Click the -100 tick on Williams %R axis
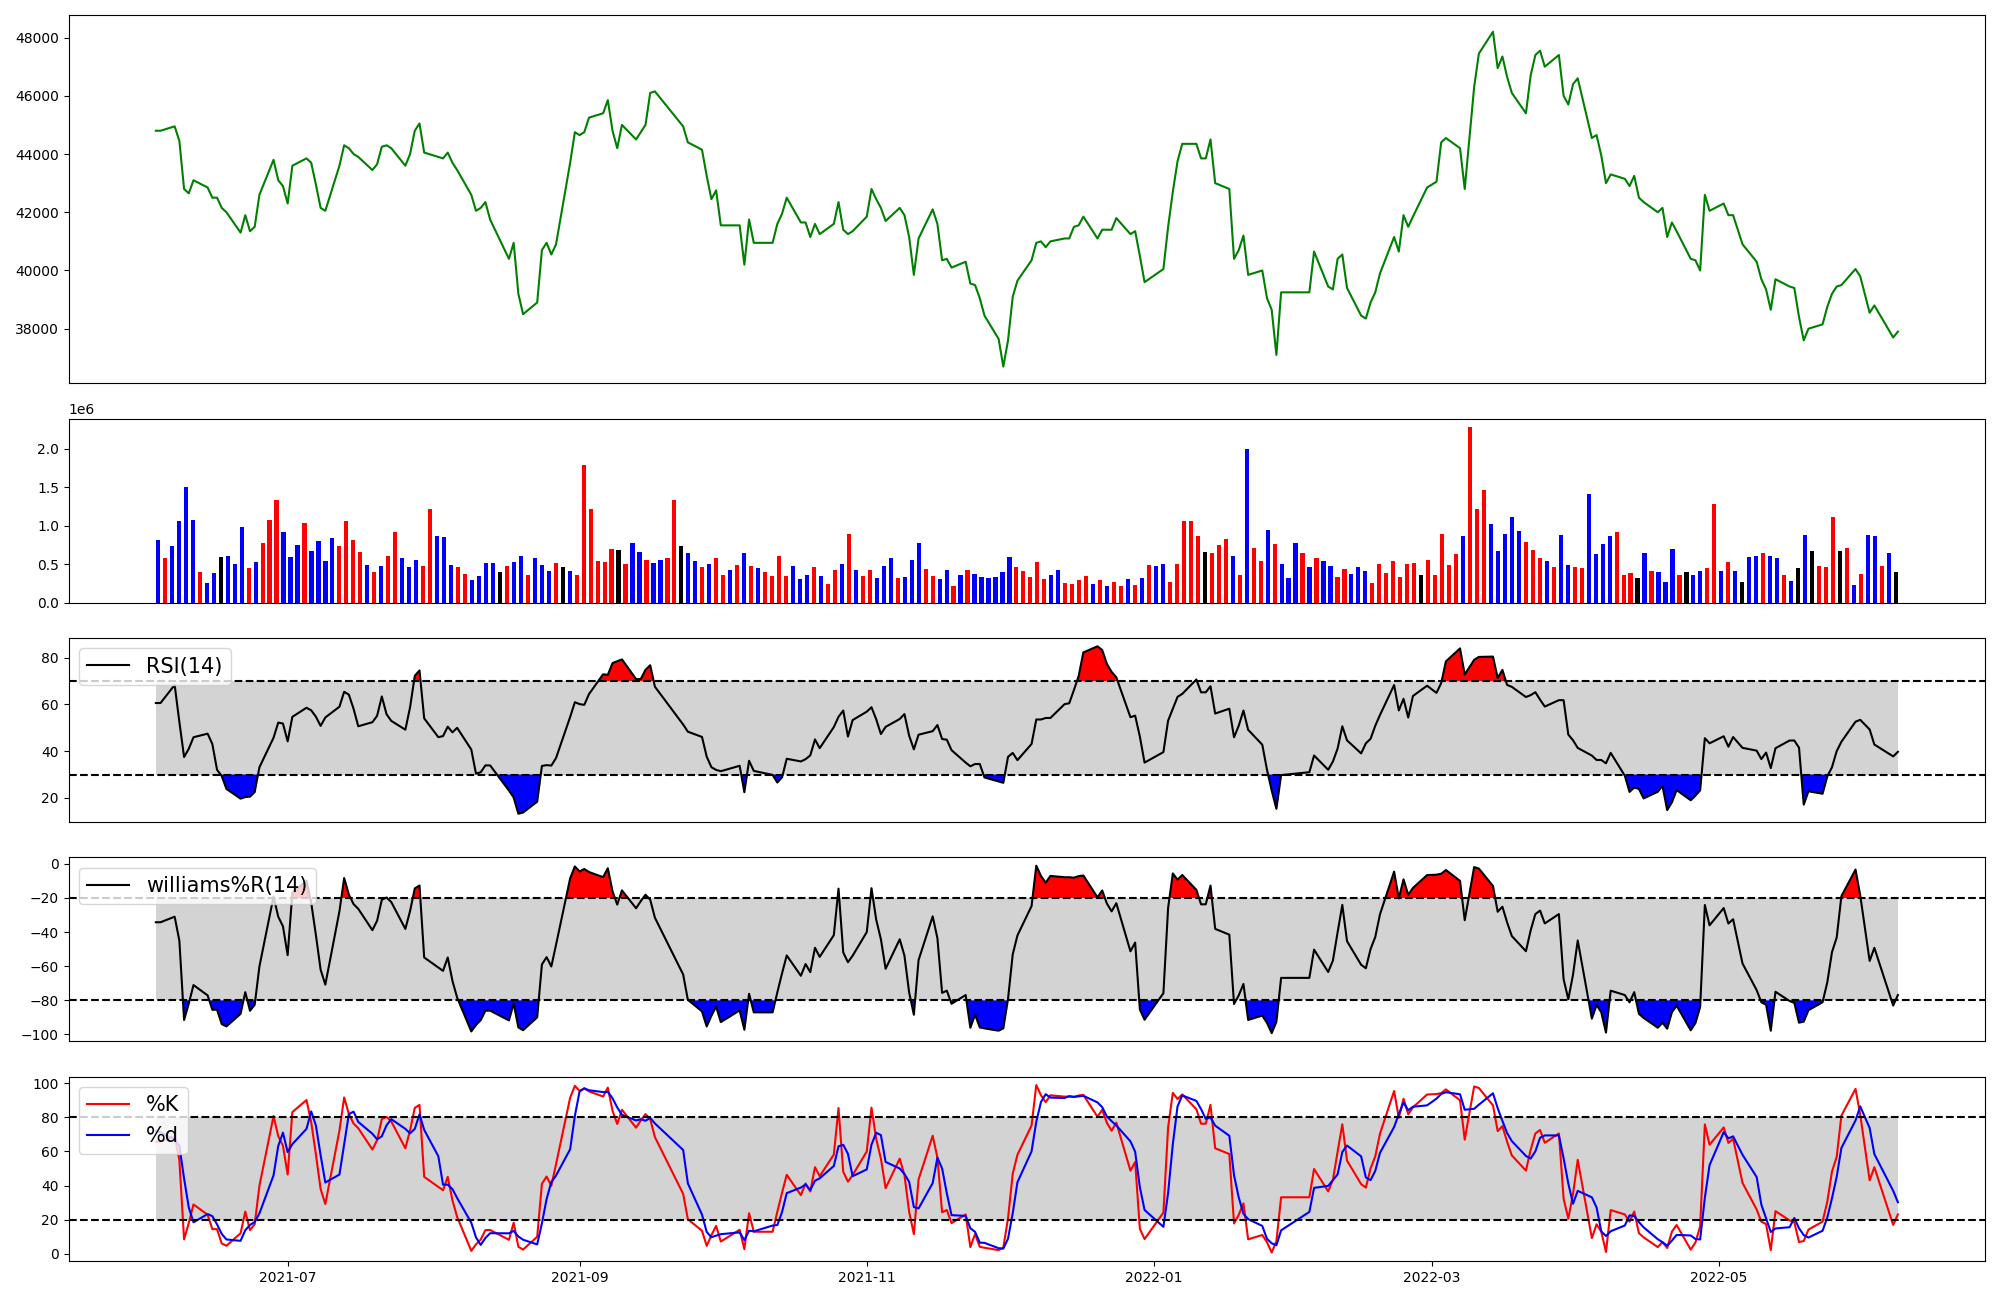This screenshot has width=2000, height=1300. [x=40, y=1035]
